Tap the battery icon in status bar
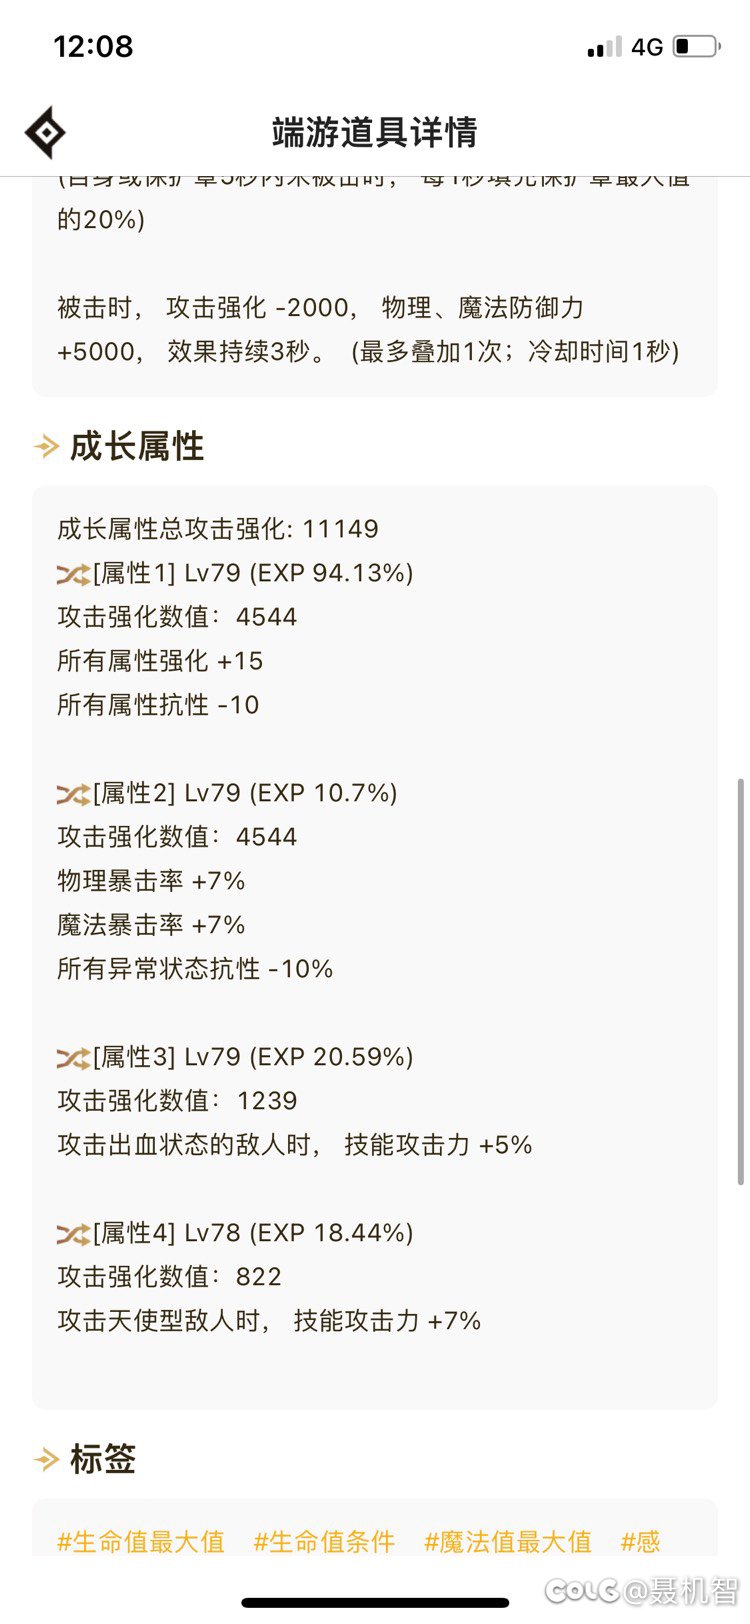 (697, 46)
